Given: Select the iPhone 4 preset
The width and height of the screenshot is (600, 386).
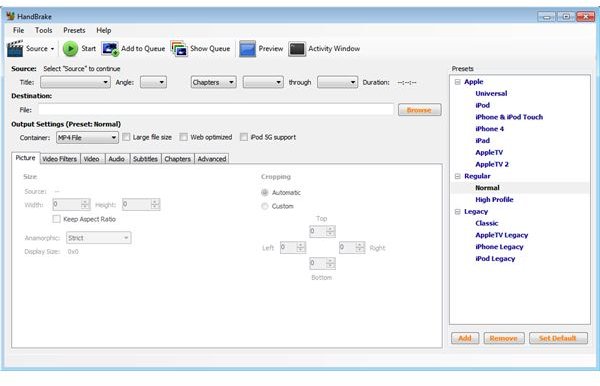Looking at the screenshot, I should tap(489, 129).
